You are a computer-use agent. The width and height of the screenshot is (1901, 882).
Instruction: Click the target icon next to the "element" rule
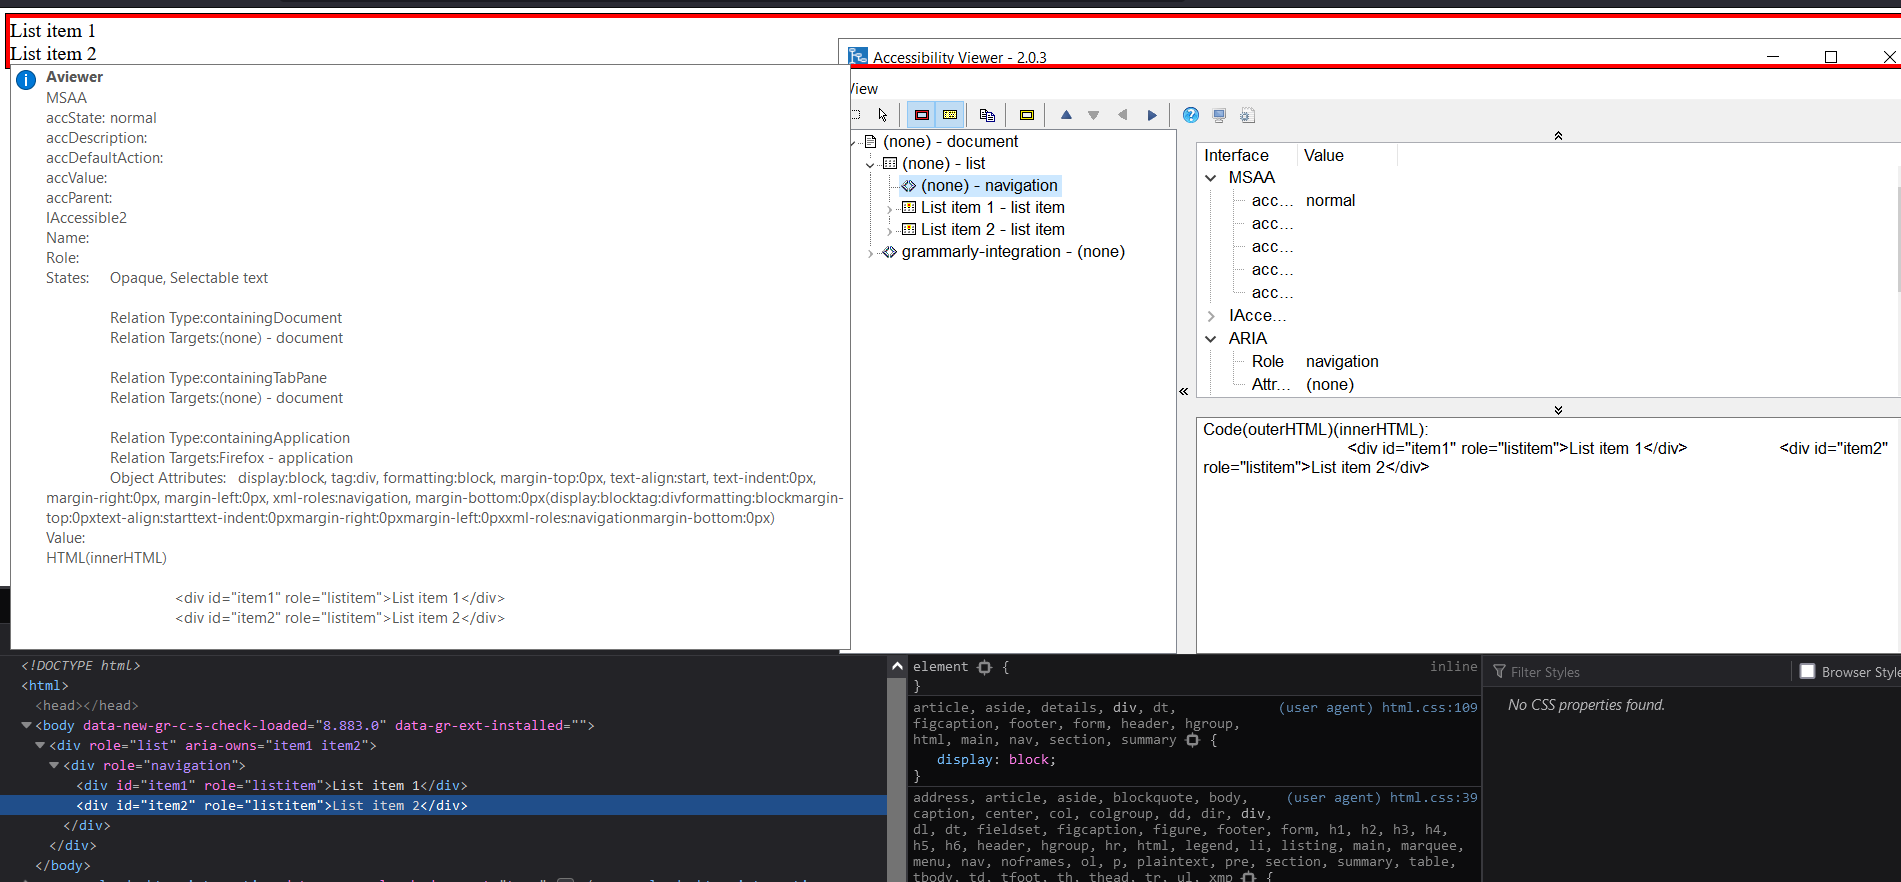(x=984, y=667)
